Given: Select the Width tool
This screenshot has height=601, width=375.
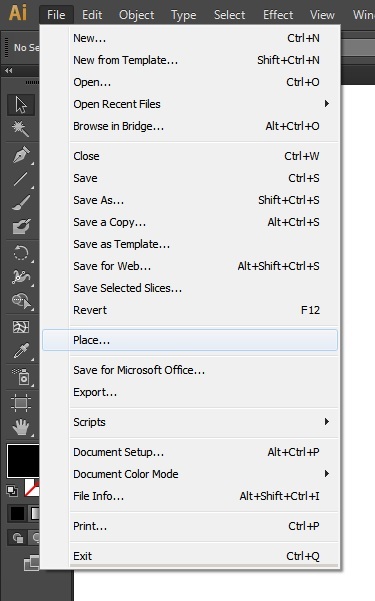Looking at the screenshot, I should (21, 277).
